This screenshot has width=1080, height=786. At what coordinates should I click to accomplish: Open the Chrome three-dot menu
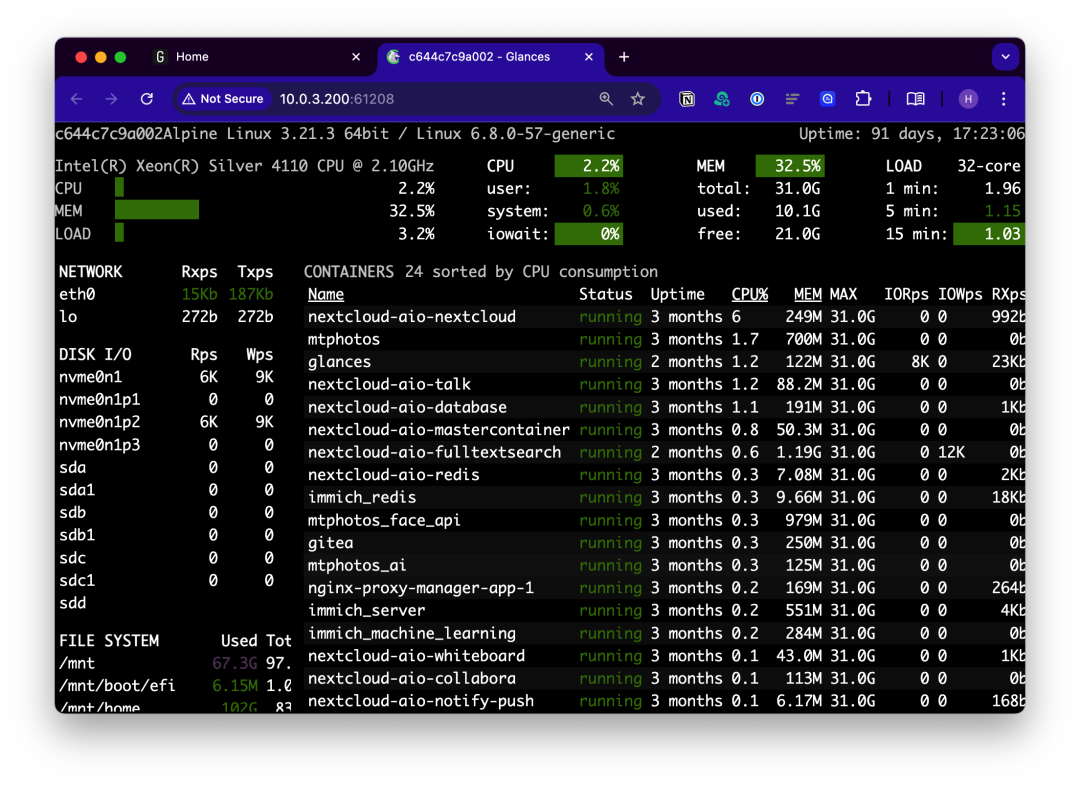tap(1003, 99)
